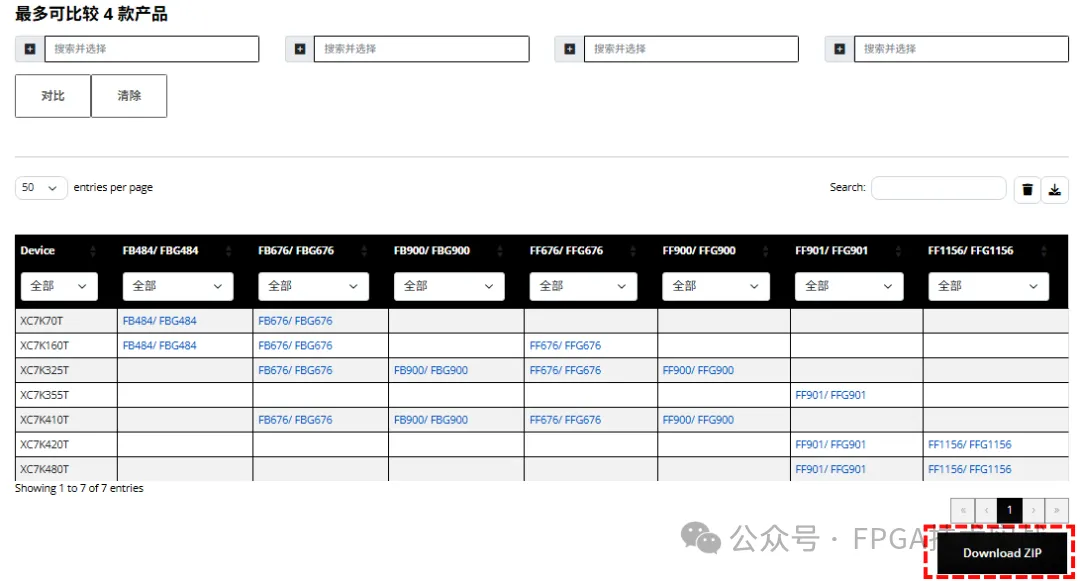Open FF1156/ FFG1156 link for XC7K420T

pos(970,445)
